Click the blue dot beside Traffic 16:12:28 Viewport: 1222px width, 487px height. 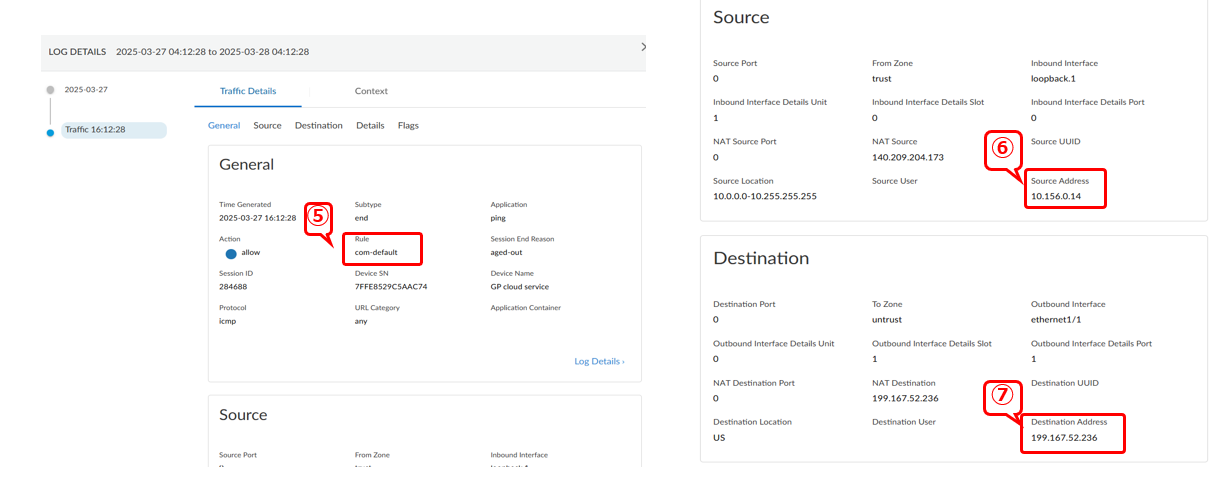50,131
